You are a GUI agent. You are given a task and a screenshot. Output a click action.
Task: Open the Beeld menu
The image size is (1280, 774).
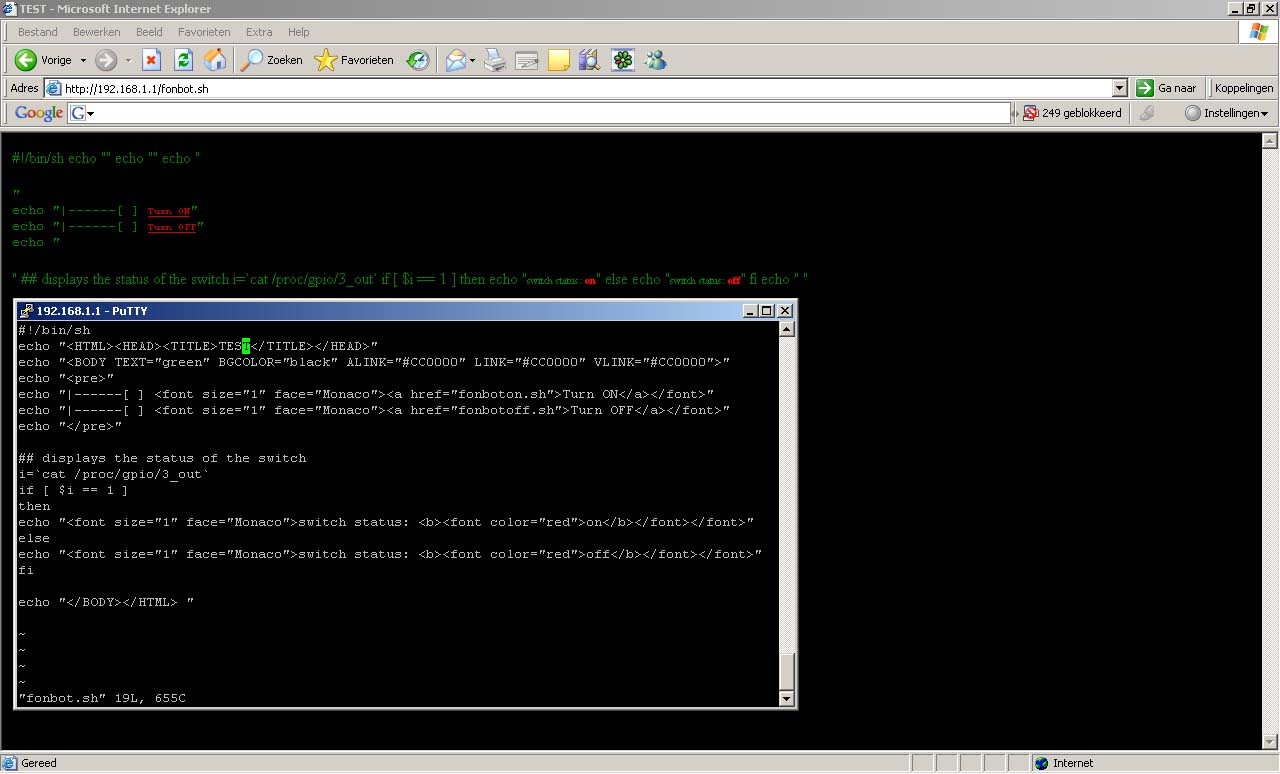tap(149, 32)
